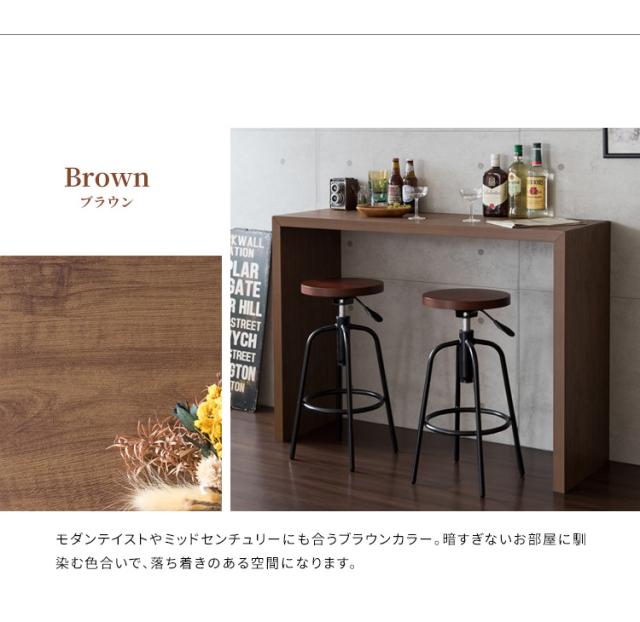Image resolution: width=640 pixels, height=622 pixels.
Task: Select the left bar stool seat
Action: pyautogui.click(x=342, y=287)
